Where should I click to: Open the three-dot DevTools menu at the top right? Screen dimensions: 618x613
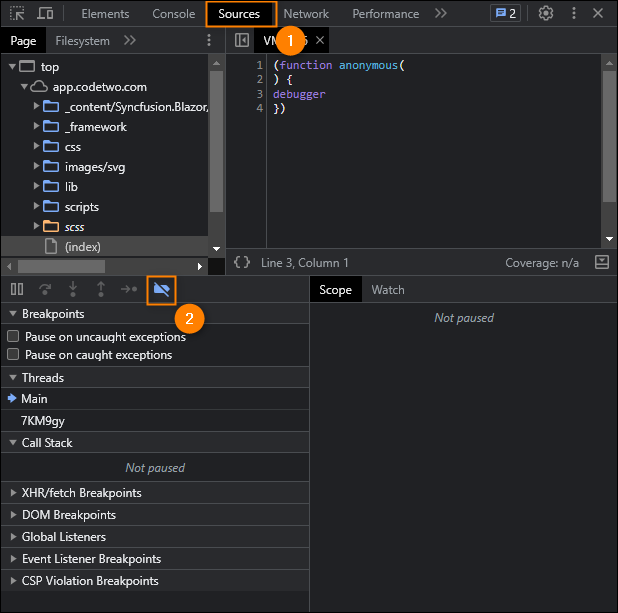tap(573, 13)
